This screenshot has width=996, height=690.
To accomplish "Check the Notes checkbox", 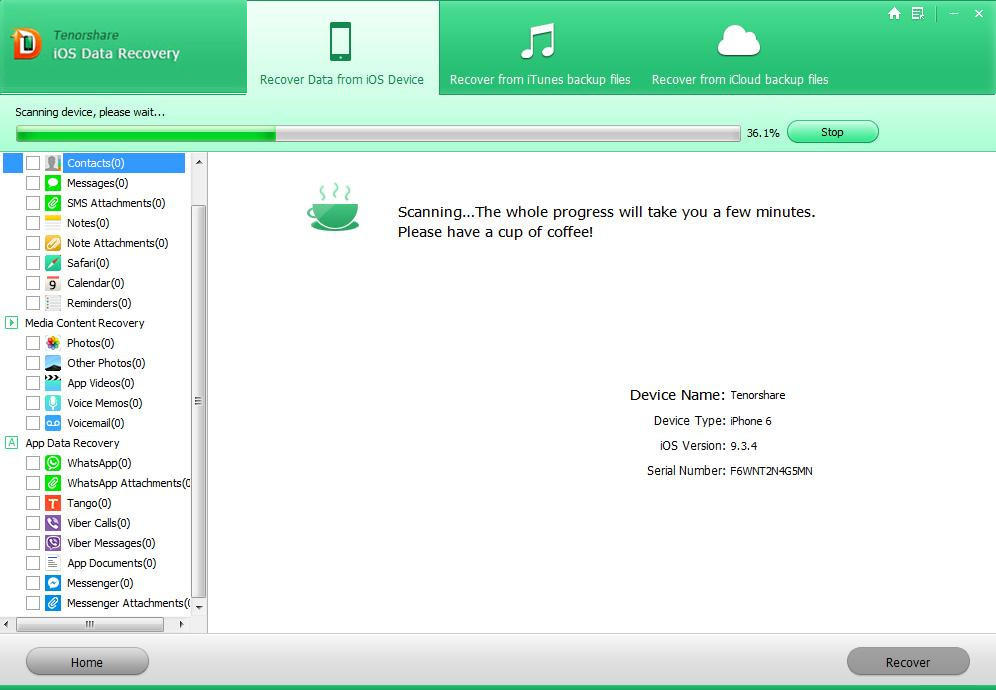I will 33,223.
